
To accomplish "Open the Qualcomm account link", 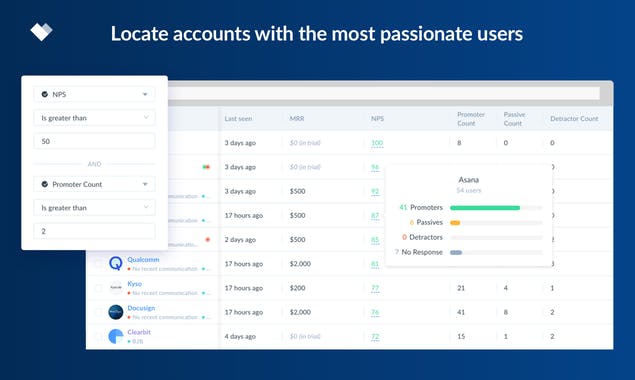I will tap(143, 259).
